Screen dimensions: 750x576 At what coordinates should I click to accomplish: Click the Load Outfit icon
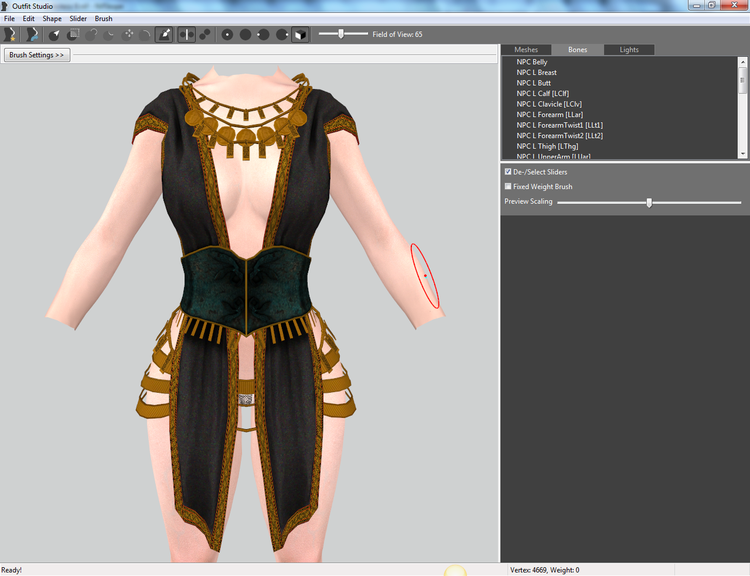tap(32, 34)
